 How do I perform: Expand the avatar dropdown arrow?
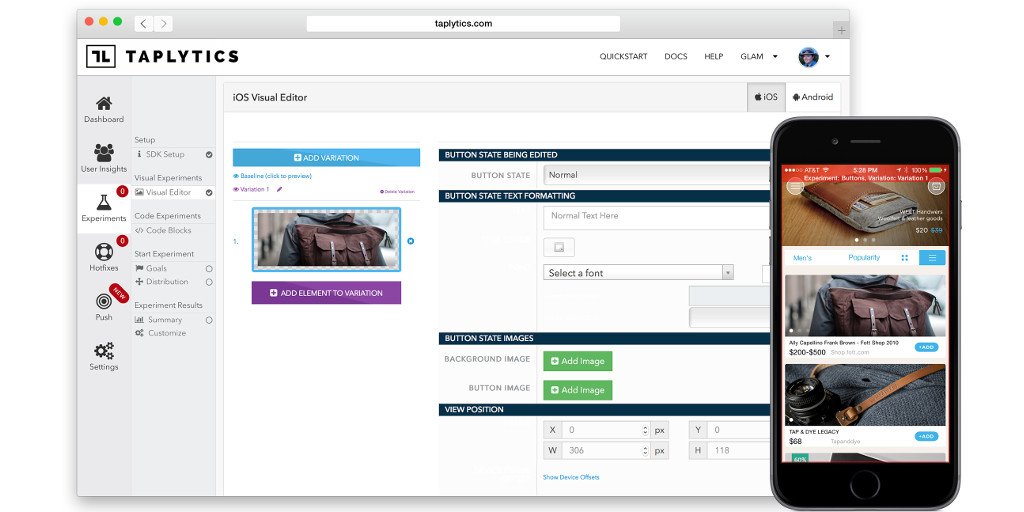(x=827, y=57)
